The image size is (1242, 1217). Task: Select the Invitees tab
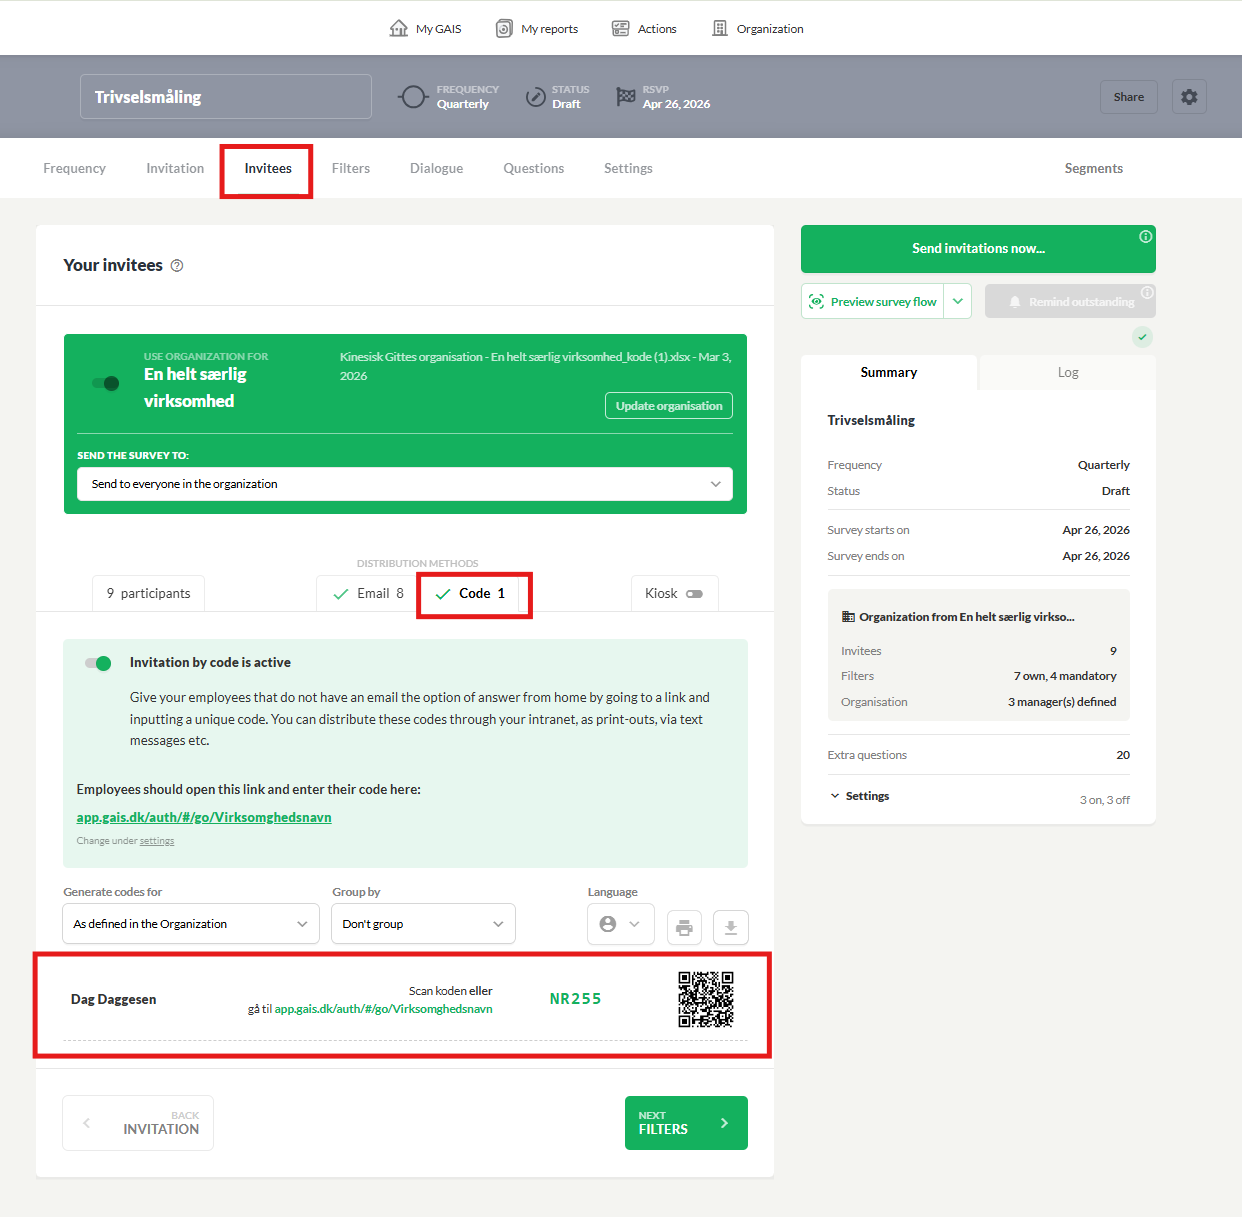click(268, 168)
